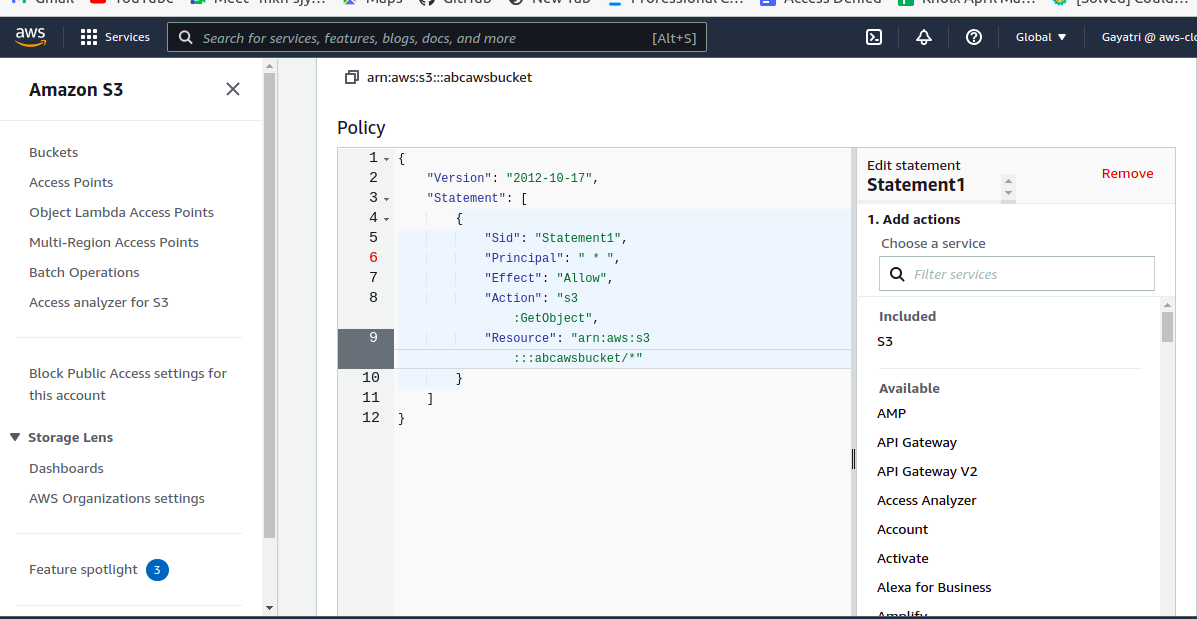
Task: Click the editor panel splitter handle
Action: click(853, 458)
